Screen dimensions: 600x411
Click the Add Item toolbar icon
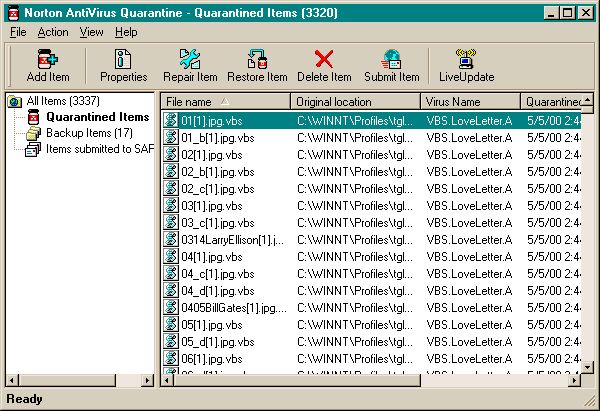tap(48, 66)
